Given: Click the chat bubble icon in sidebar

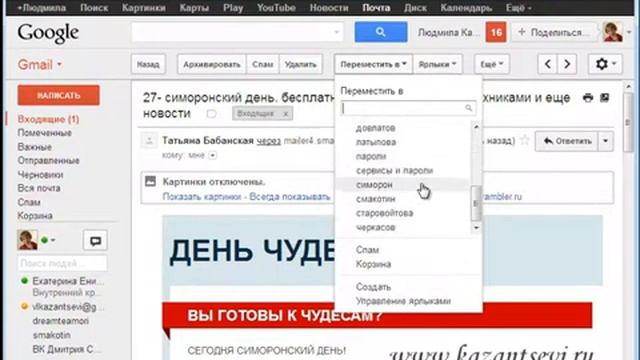Looking at the screenshot, I should pyautogui.click(x=96, y=240).
